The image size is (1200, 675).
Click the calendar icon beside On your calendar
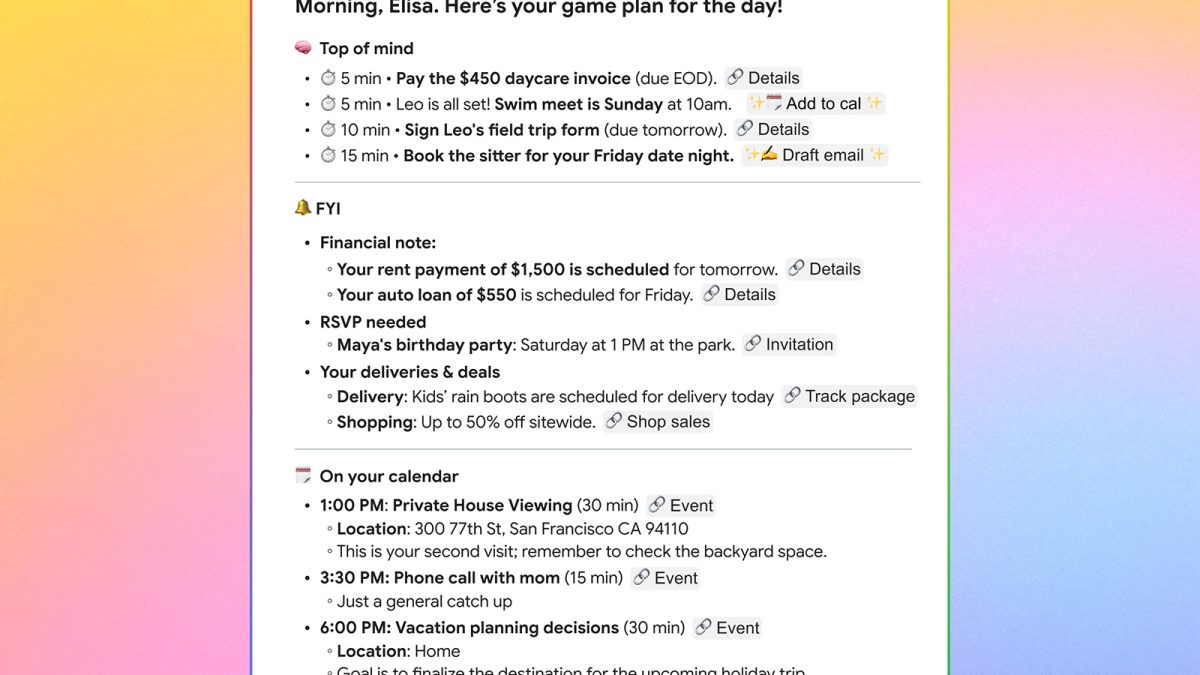(x=304, y=476)
